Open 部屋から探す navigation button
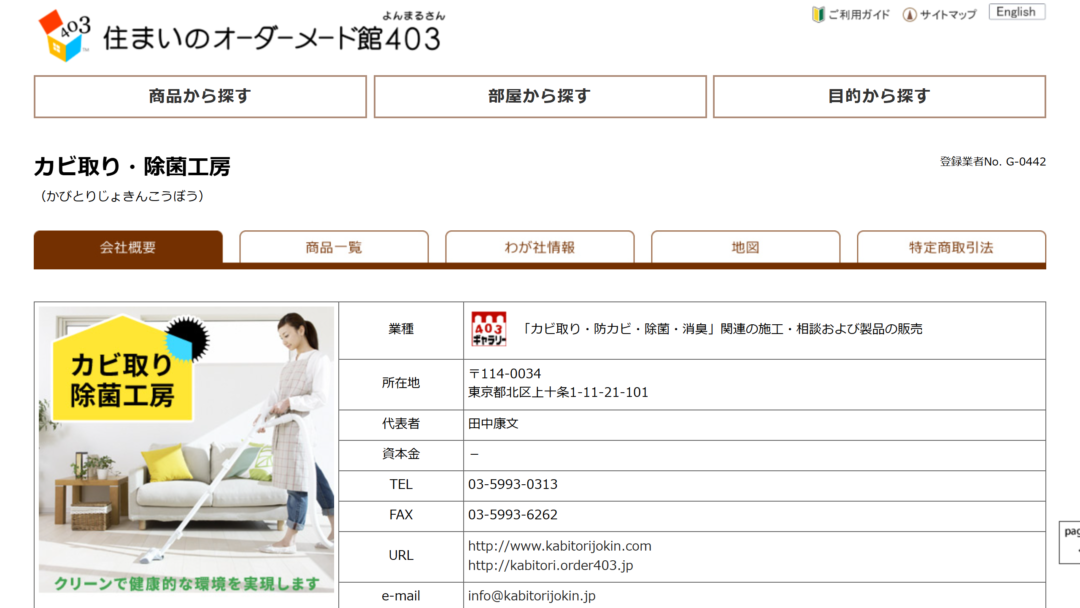1080x608 pixels. point(540,96)
